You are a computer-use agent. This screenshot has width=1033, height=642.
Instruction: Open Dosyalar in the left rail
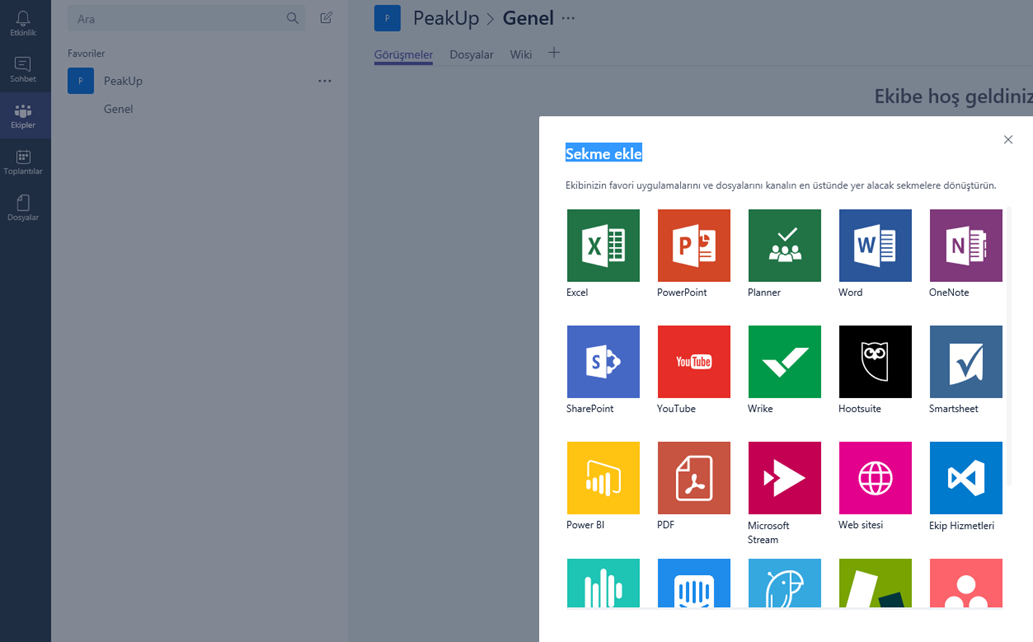point(23,208)
